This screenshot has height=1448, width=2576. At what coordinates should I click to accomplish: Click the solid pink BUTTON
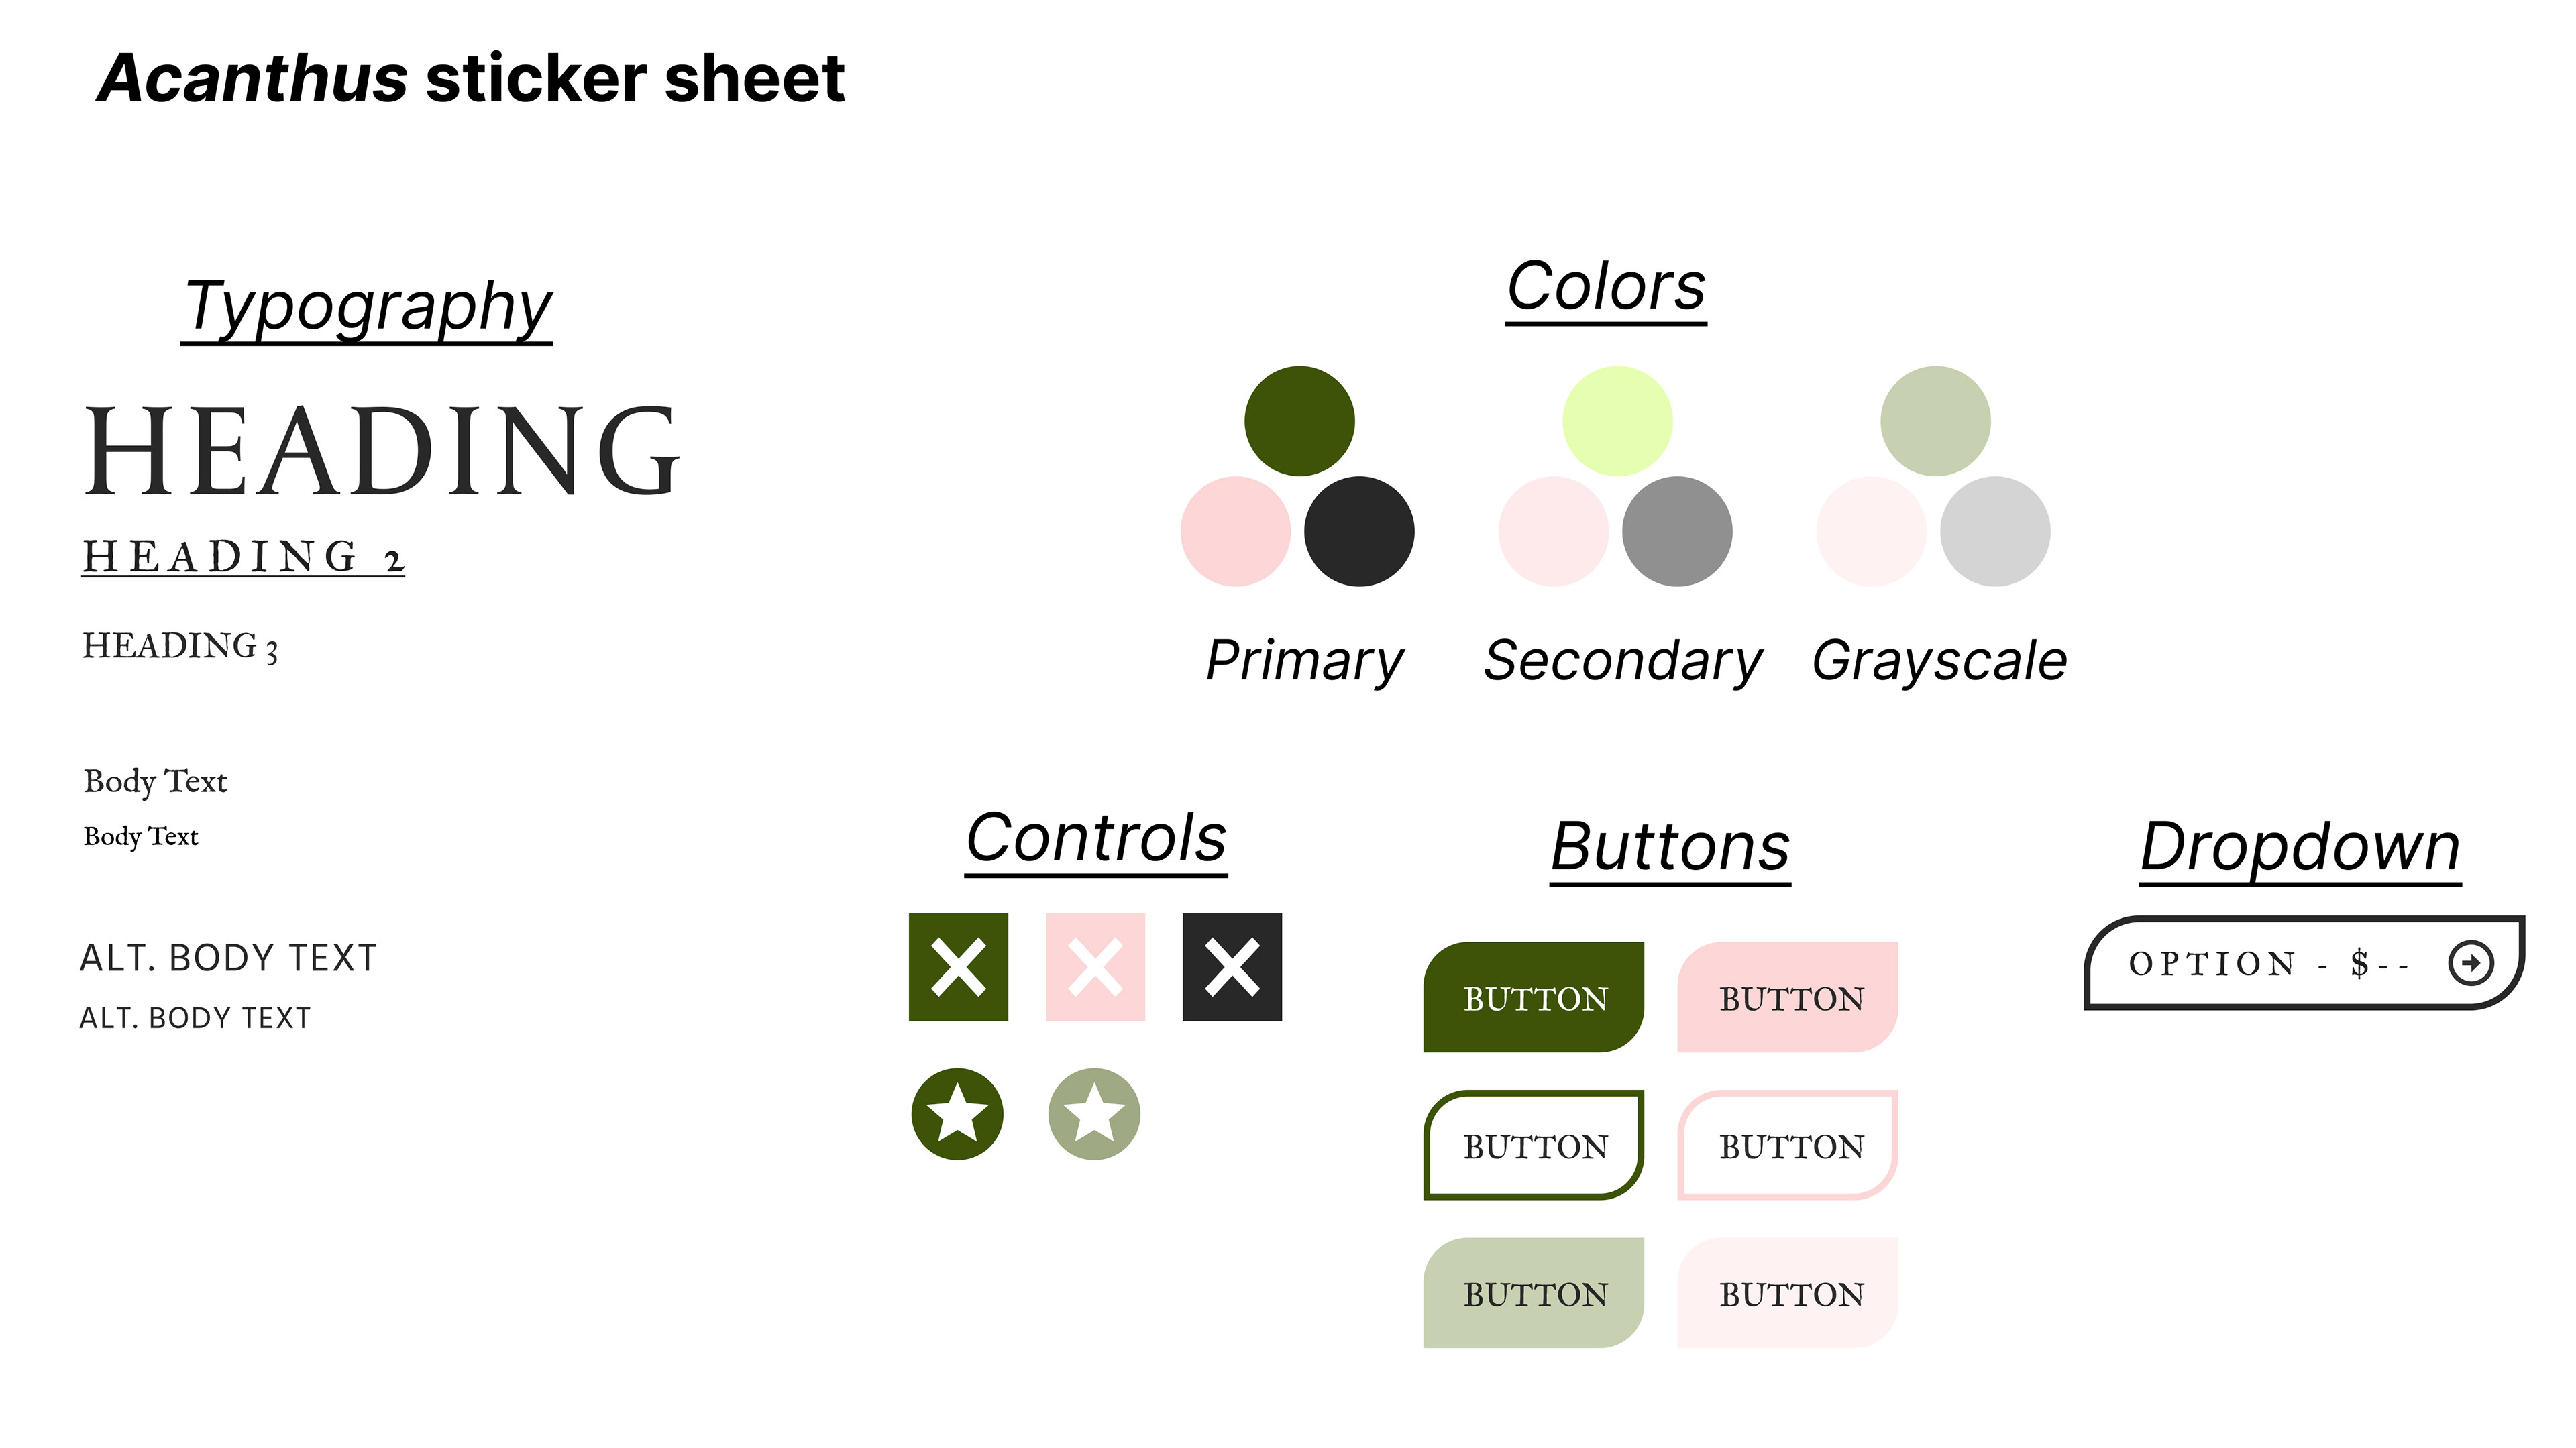[x=1788, y=997]
